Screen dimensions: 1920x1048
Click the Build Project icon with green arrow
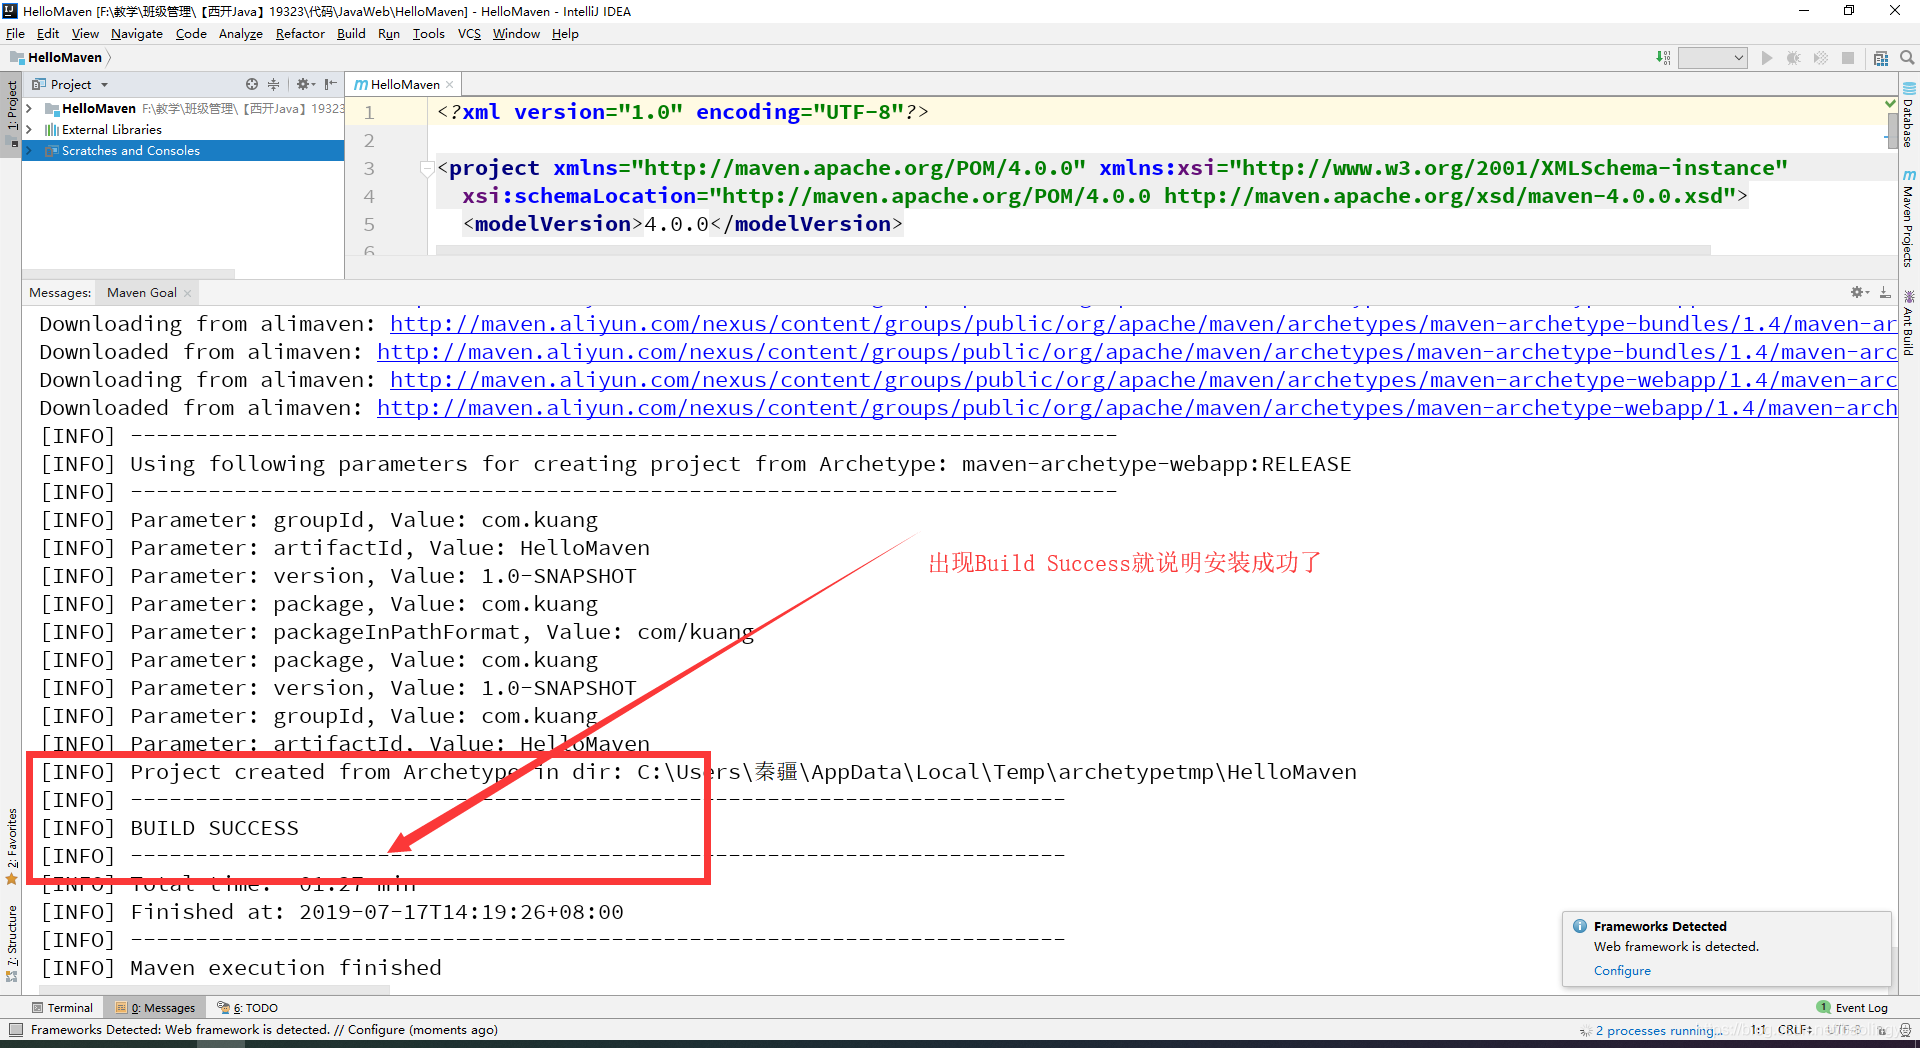click(x=1662, y=58)
